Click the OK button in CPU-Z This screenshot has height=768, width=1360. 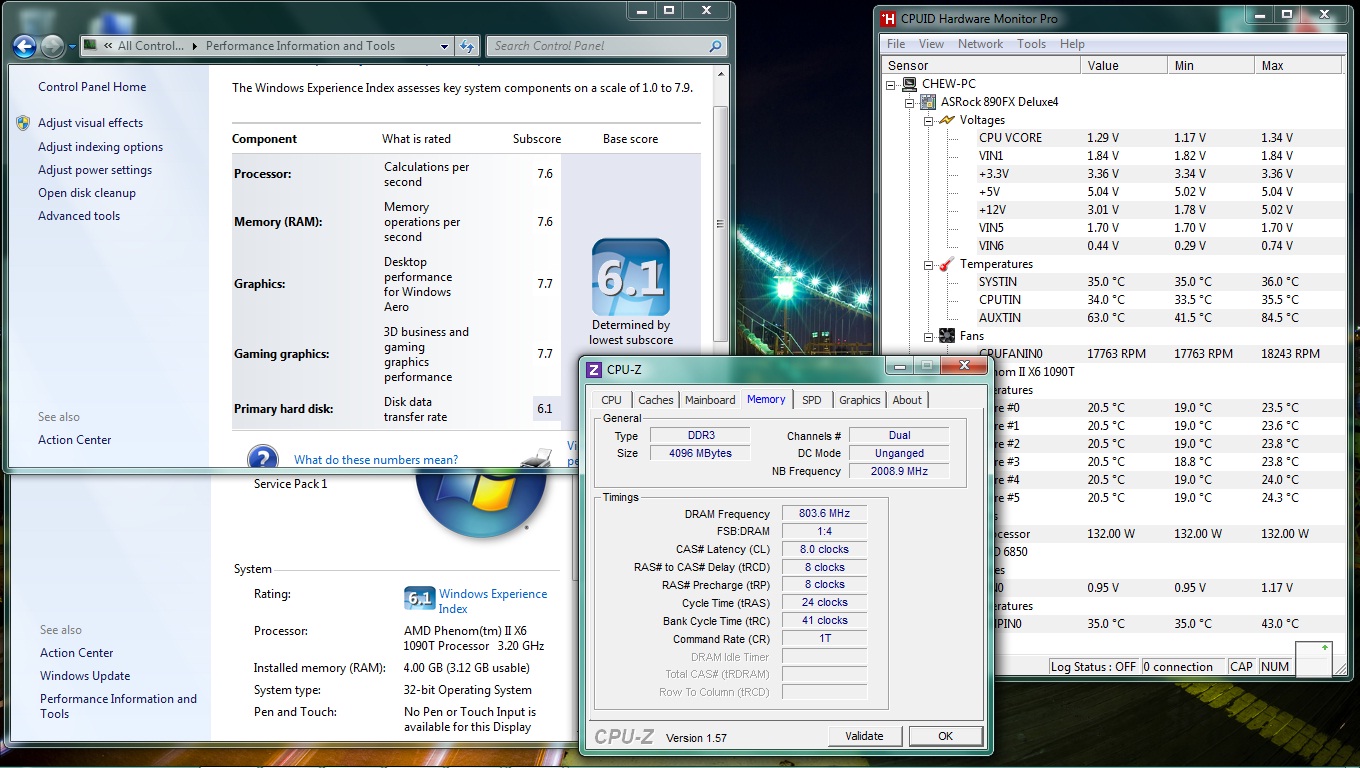(x=945, y=736)
